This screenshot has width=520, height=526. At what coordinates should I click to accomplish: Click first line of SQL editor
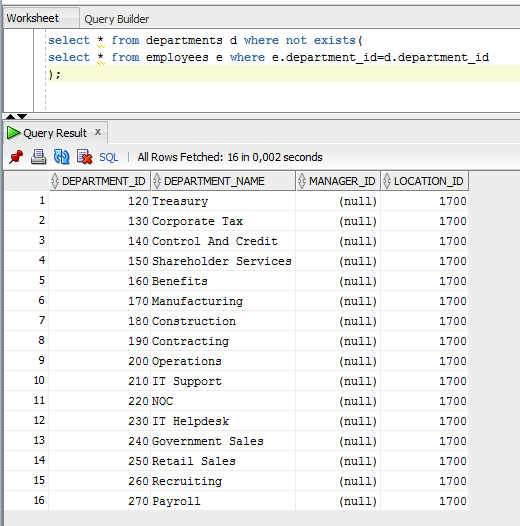click(x=205, y=40)
